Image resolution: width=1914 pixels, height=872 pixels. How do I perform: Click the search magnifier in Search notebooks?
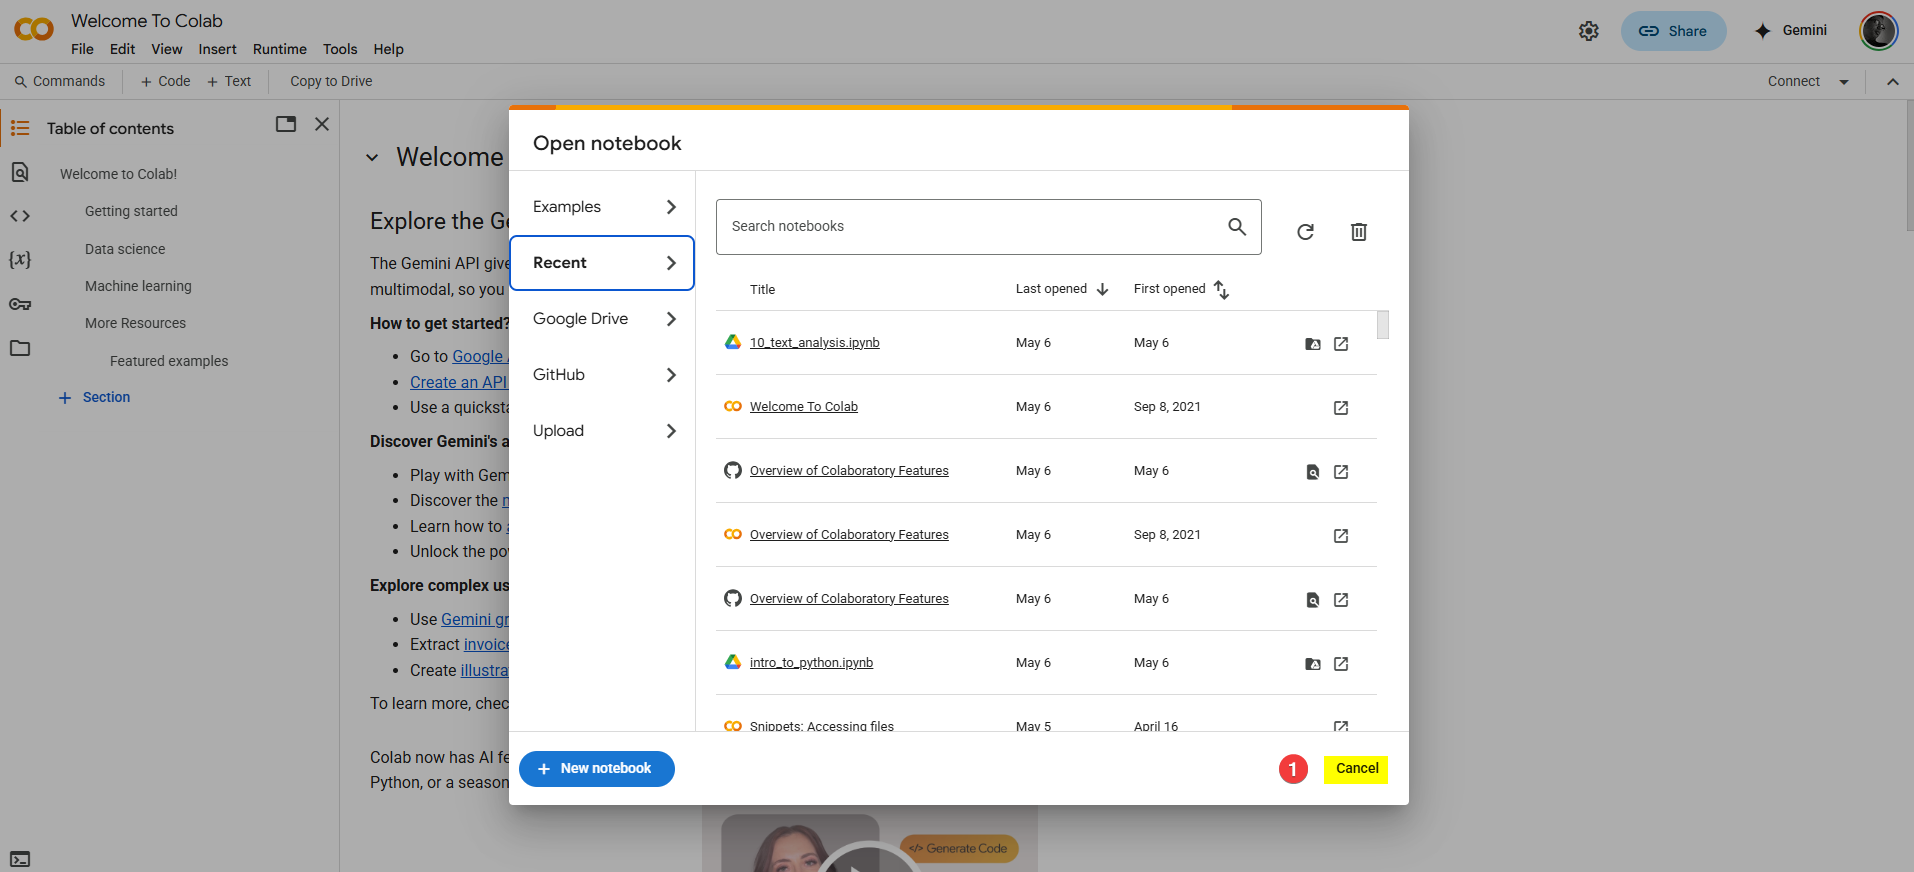(x=1237, y=227)
